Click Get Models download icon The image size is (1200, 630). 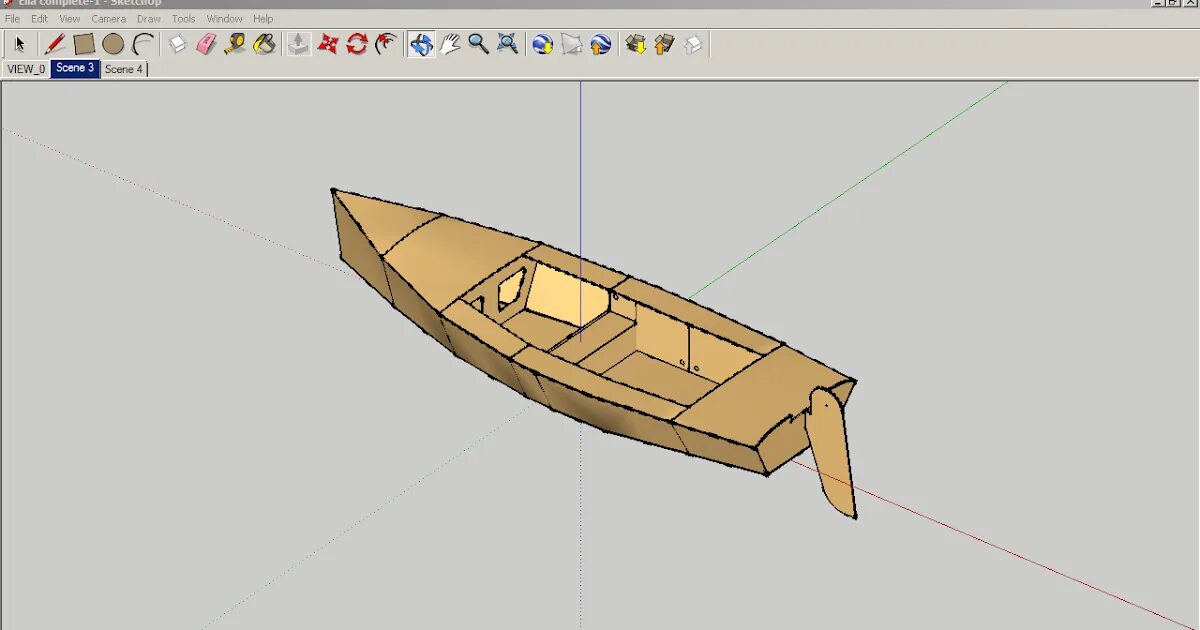636,44
